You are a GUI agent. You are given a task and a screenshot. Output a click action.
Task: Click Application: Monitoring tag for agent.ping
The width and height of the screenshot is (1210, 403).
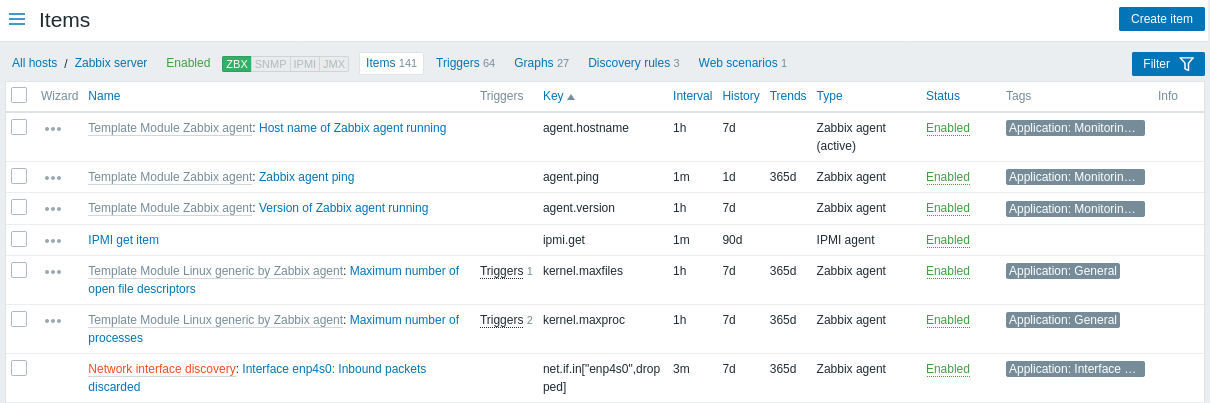click(x=1075, y=177)
